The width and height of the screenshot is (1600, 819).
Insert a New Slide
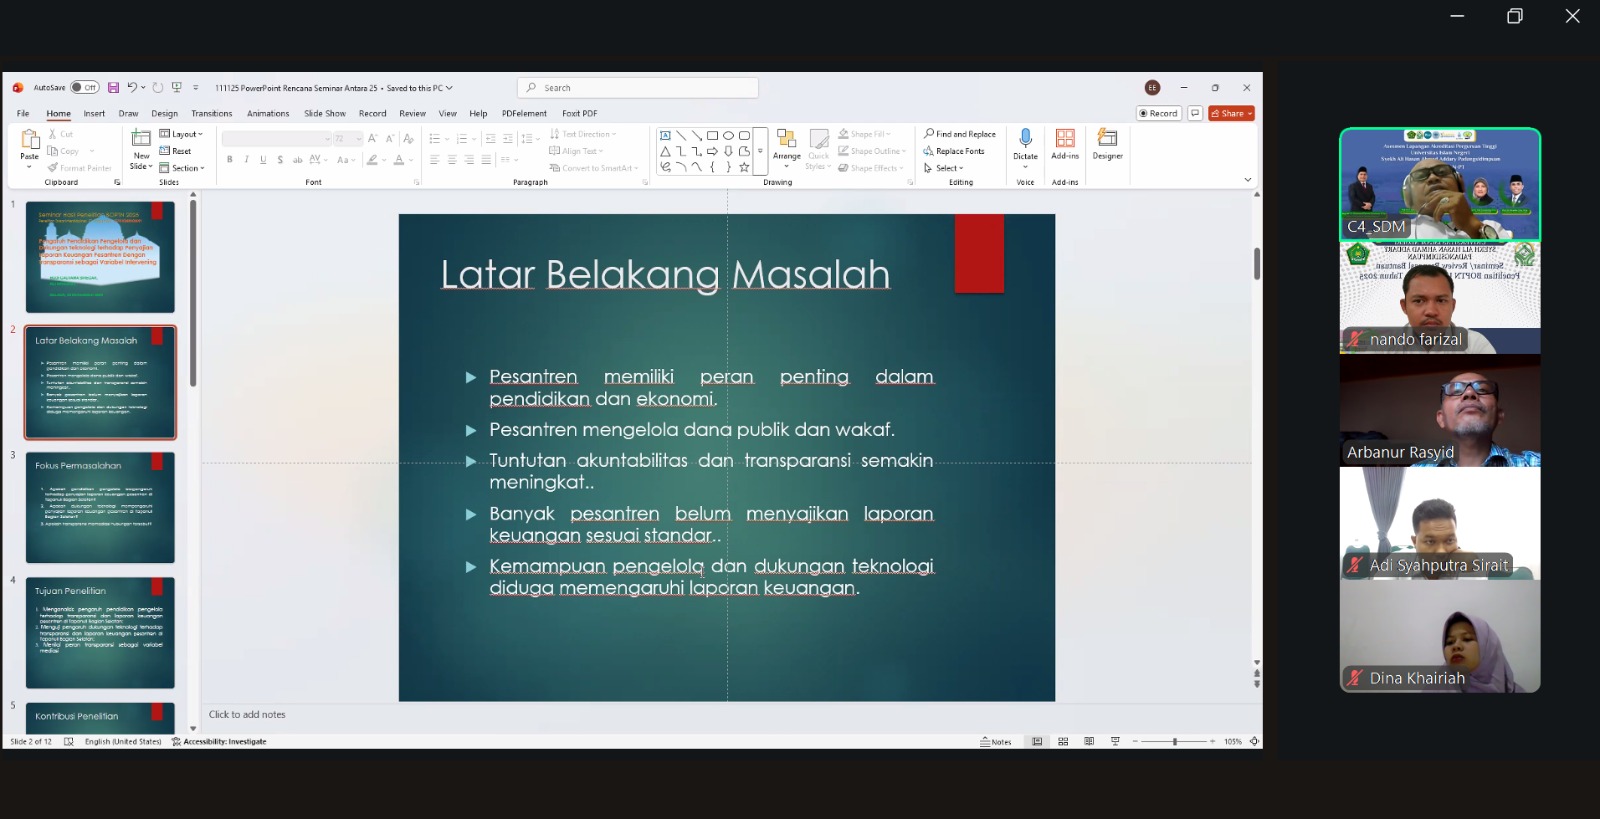pyautogui.click(x=141, y=140)
